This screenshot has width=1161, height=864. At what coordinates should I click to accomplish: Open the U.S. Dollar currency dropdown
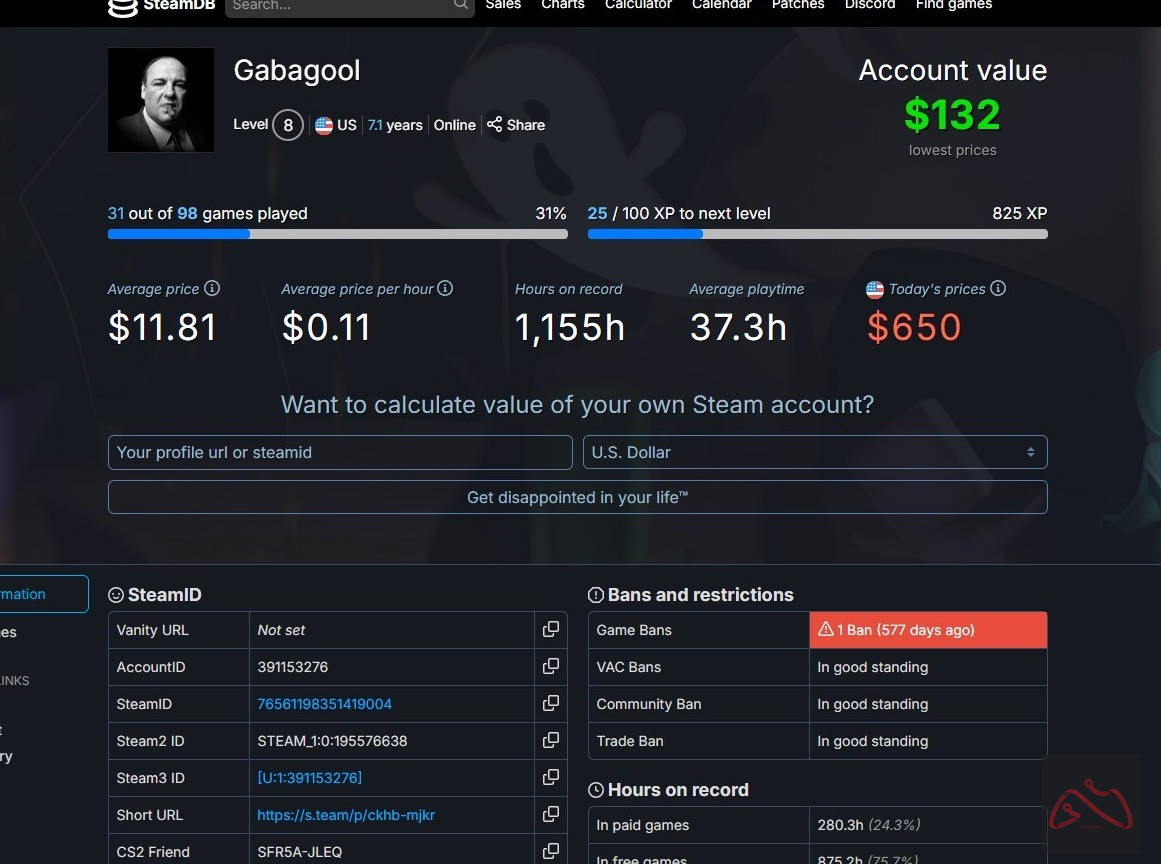(814, 452)
